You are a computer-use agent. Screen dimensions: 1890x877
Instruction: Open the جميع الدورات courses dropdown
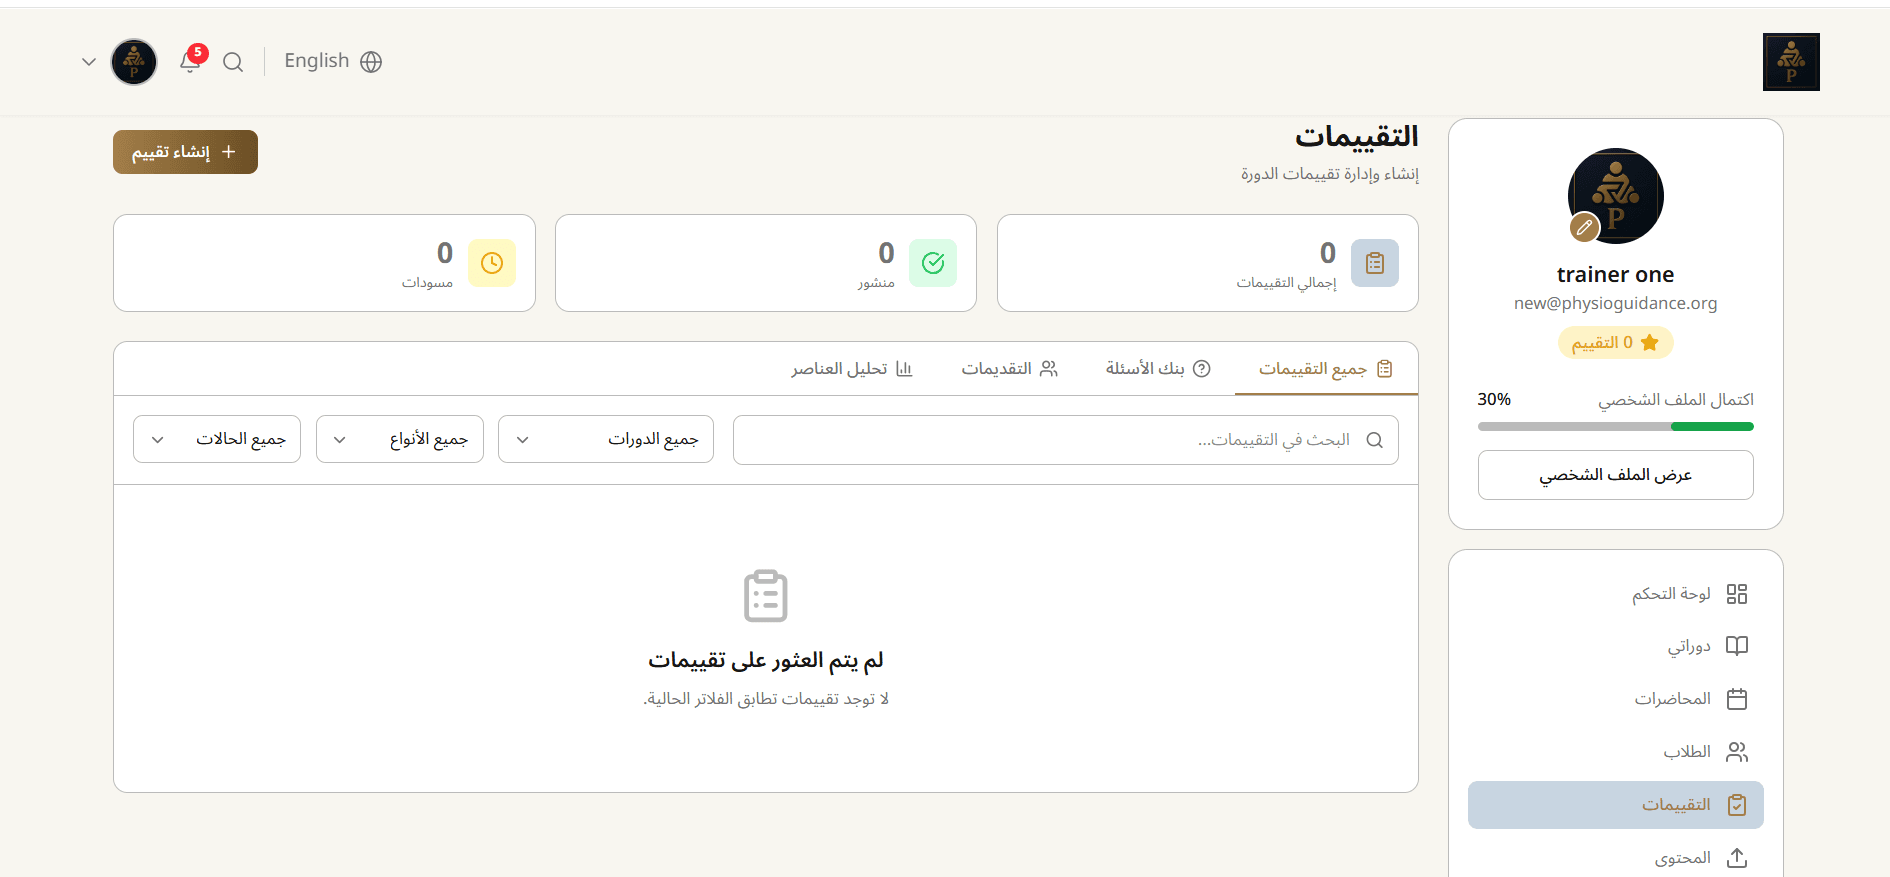pyautogui.click(x=606, y=439)
